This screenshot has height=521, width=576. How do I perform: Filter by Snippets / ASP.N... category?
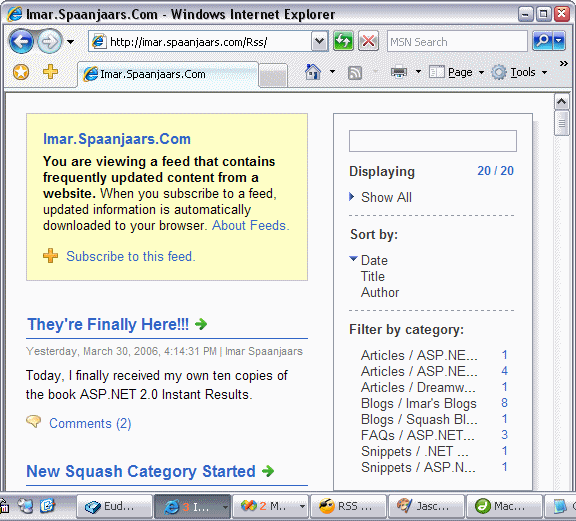coord(418,467)
